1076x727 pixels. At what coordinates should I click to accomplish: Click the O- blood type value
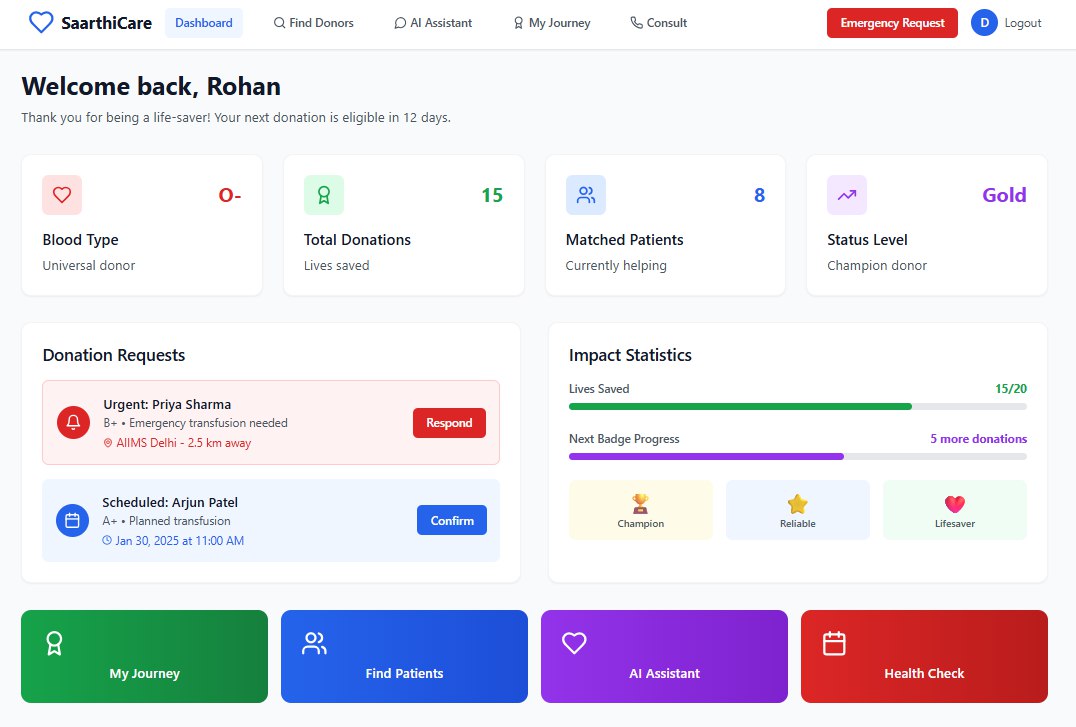230,196
